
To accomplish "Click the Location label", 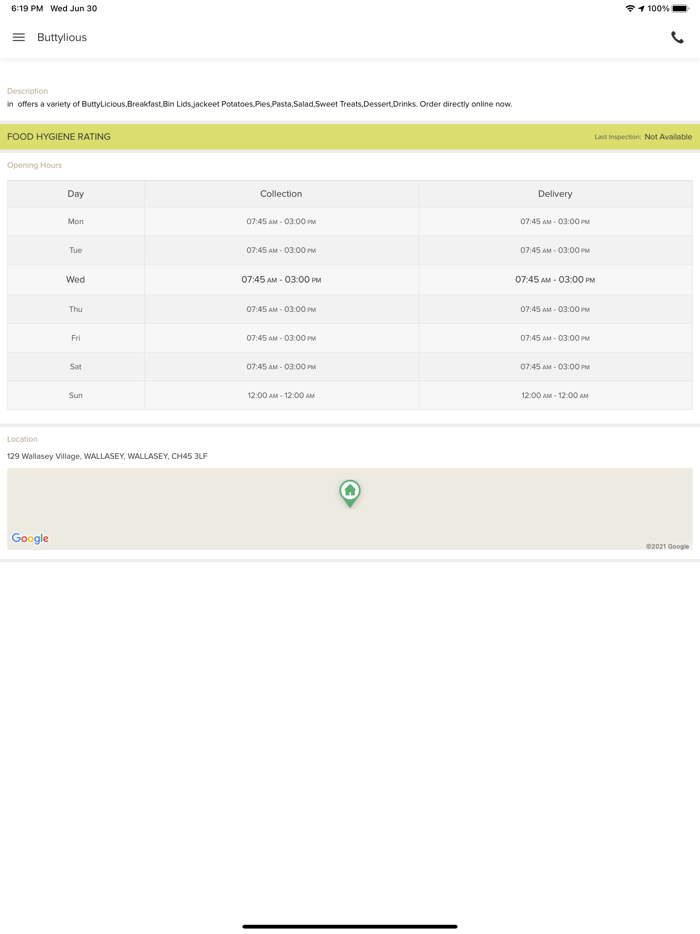I will coord(22,439).
